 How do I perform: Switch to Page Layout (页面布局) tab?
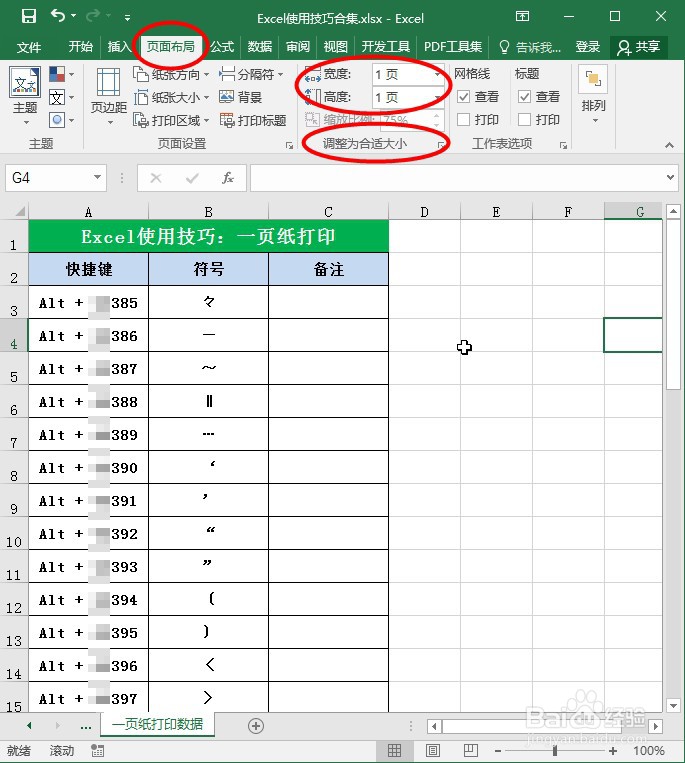tap(170, 47)
